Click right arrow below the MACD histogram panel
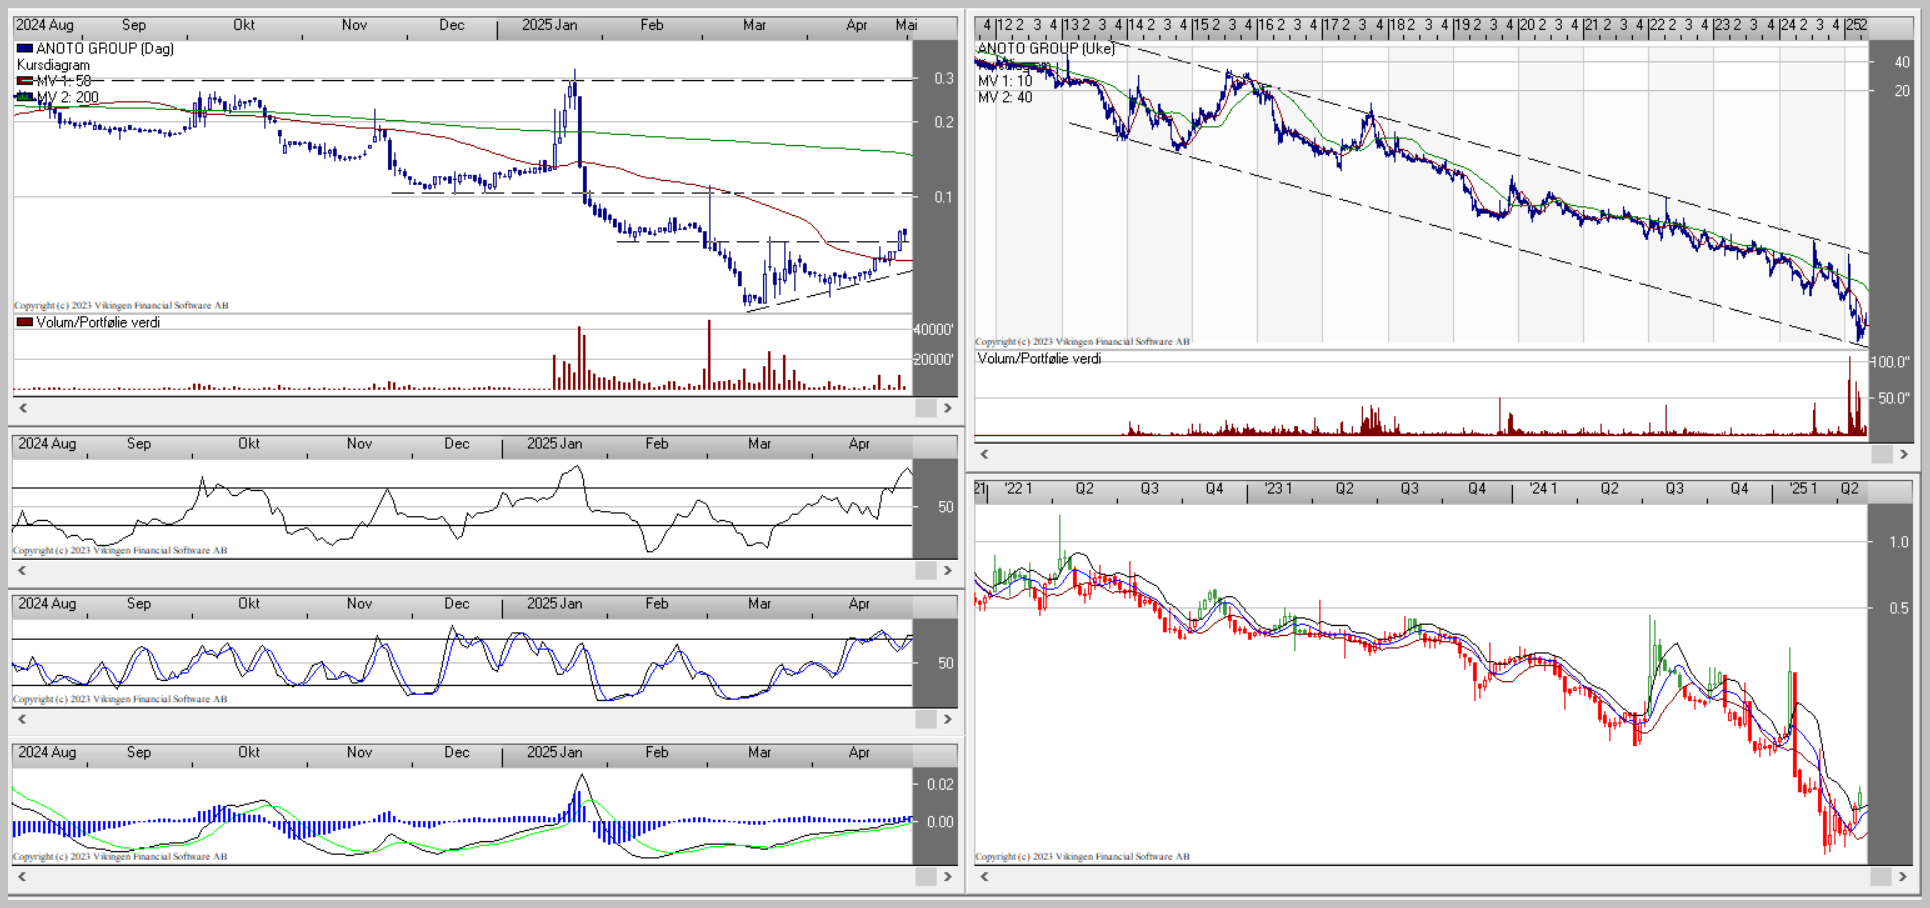Viewport: 1930px width, 908px height. click(x=947, y=877)
